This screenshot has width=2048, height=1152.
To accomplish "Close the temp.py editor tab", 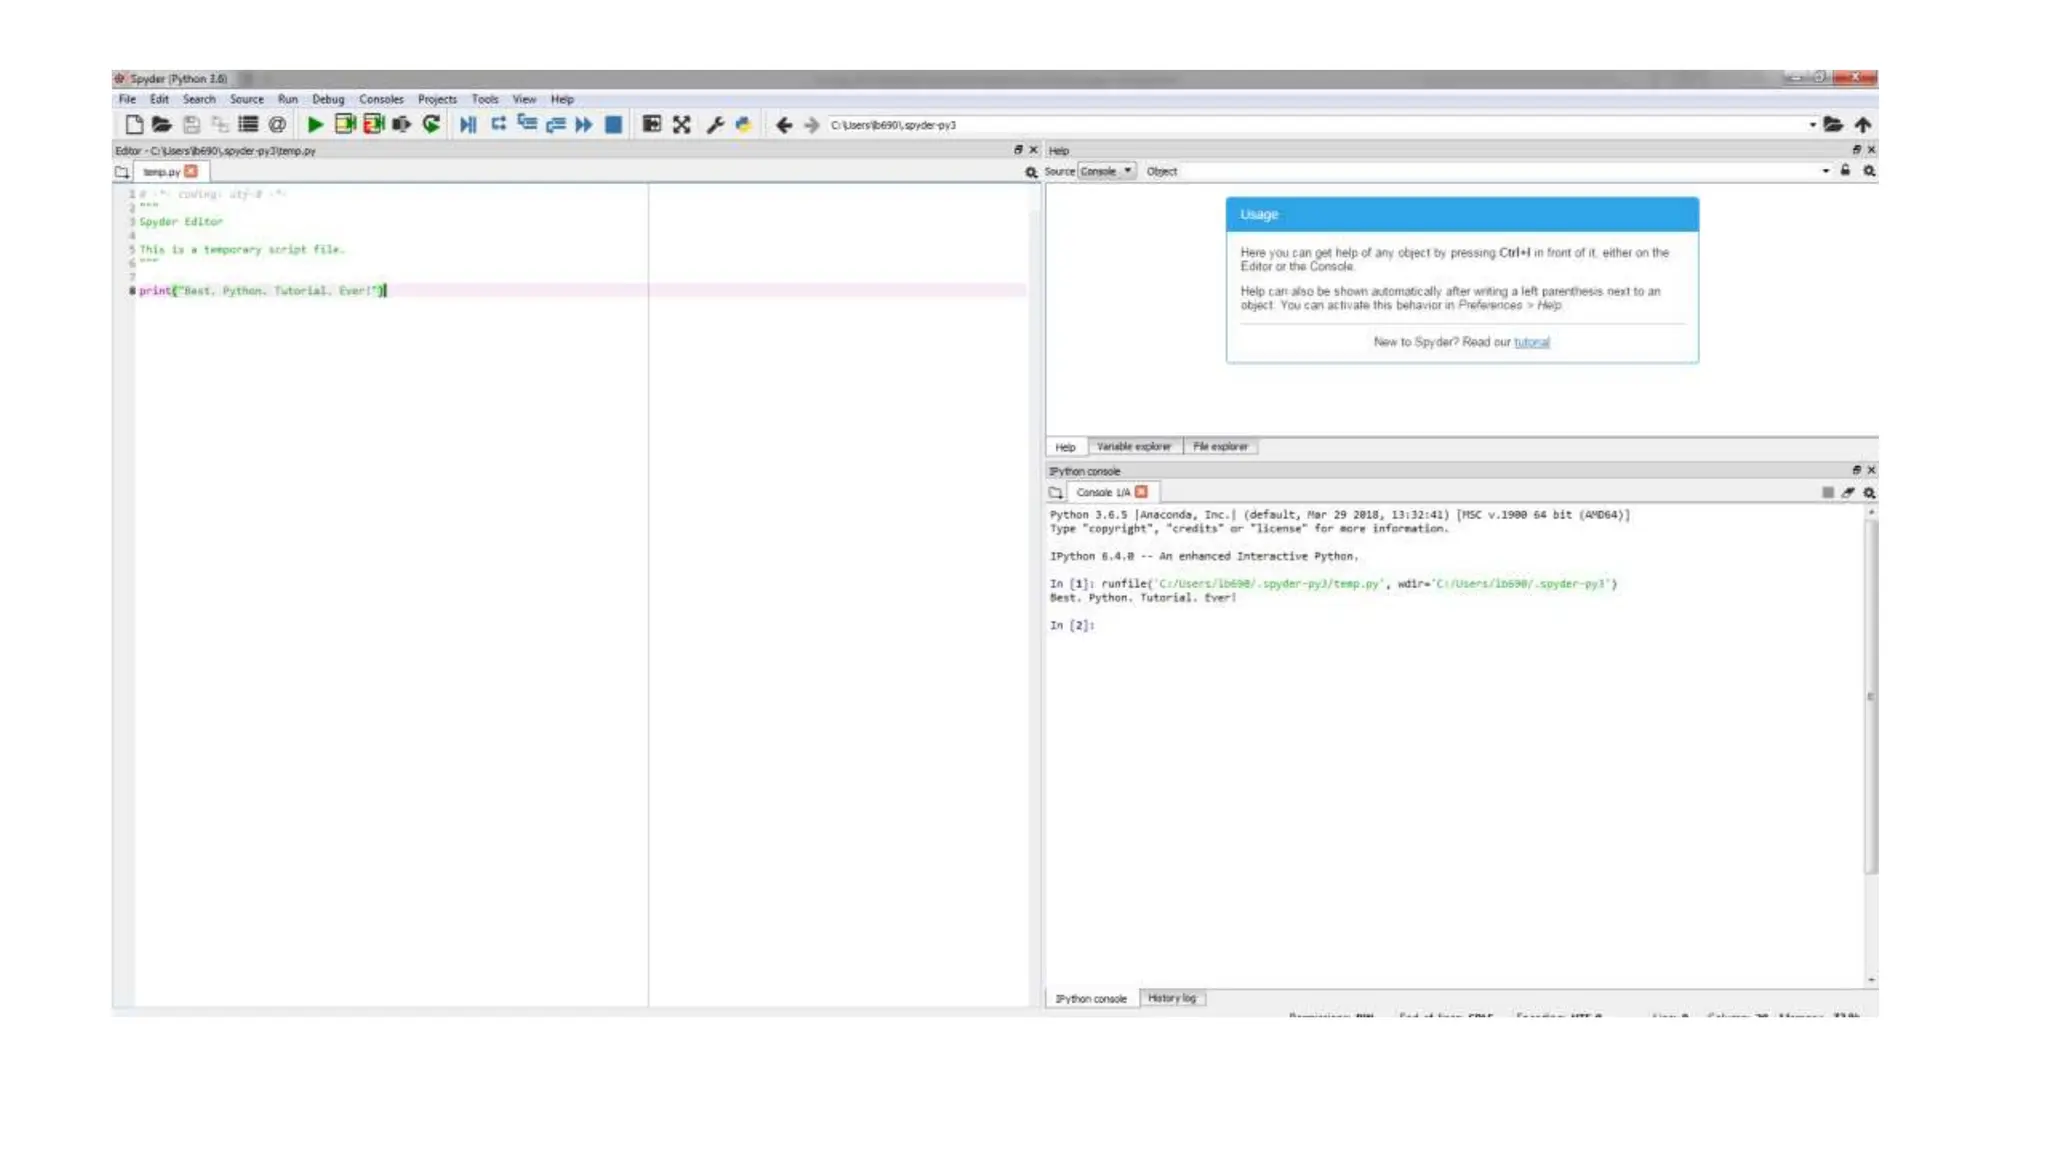I will click(191, 172).
